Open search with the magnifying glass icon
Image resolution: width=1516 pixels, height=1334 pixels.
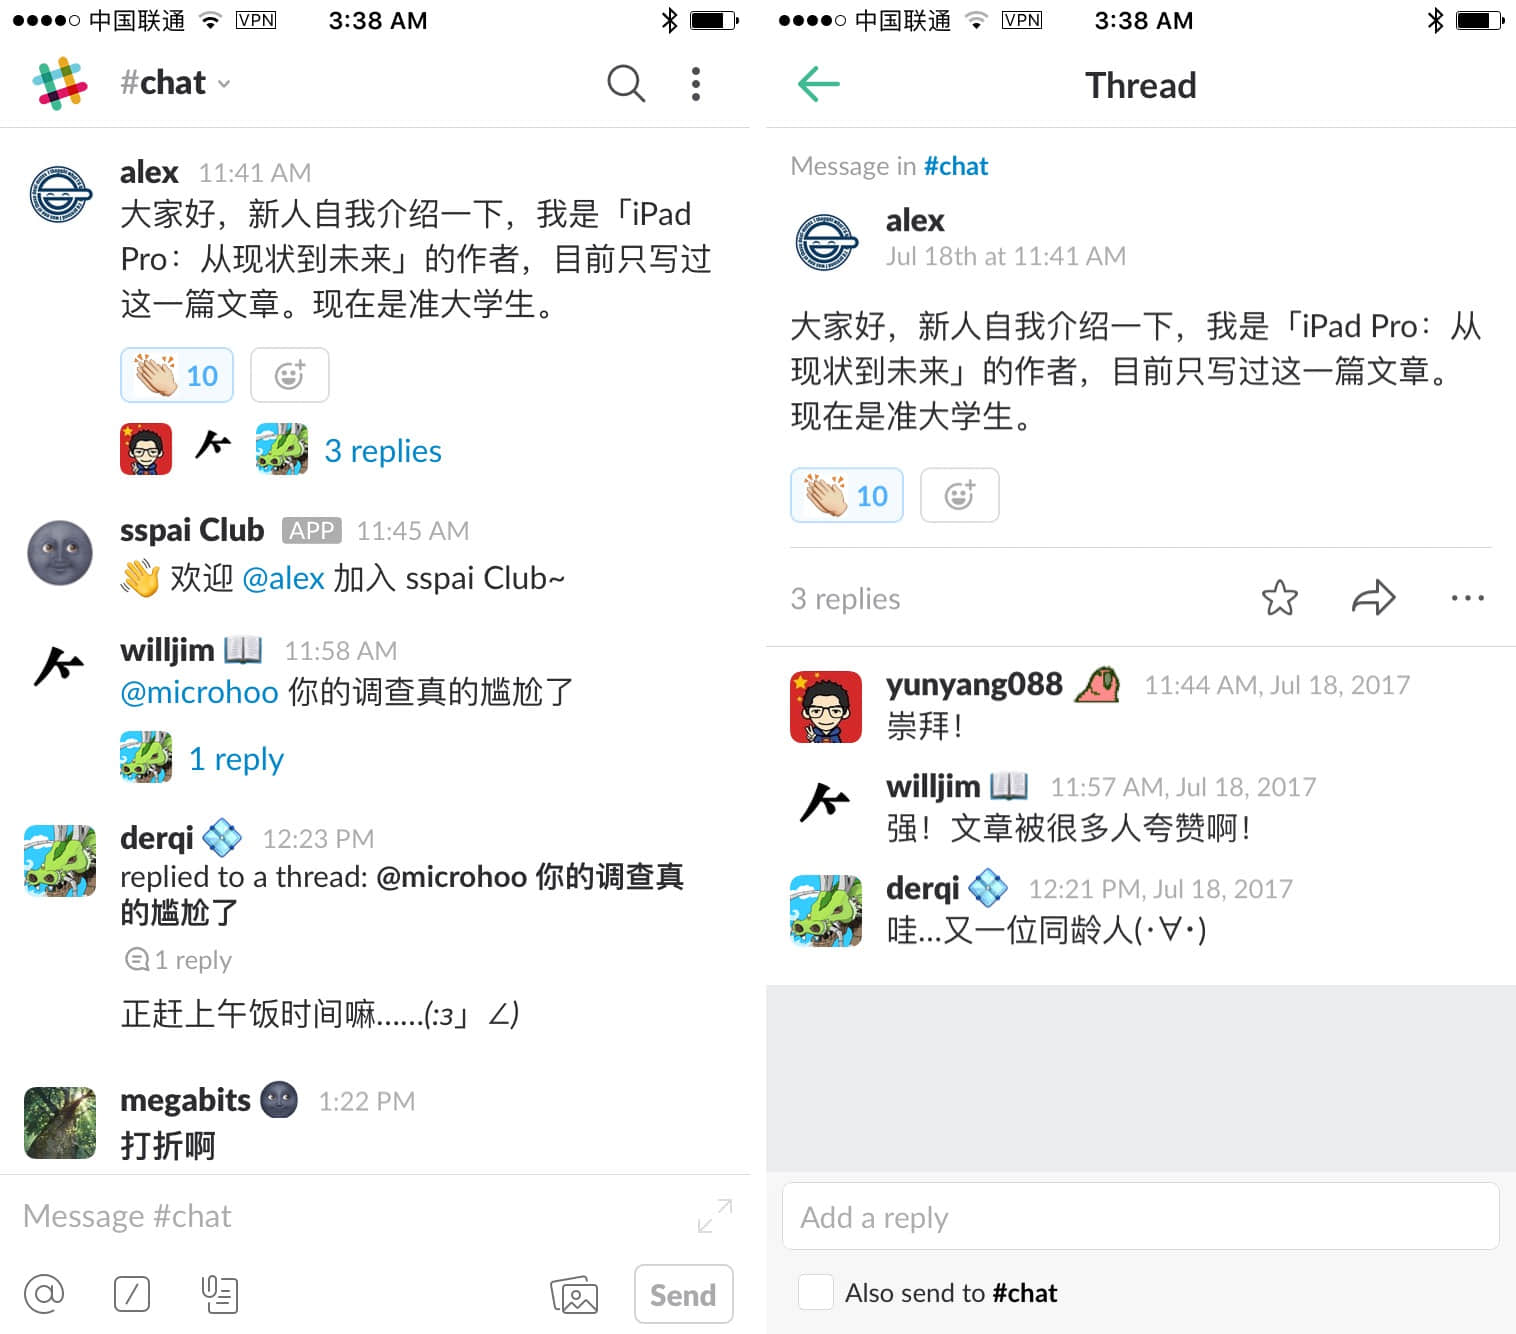(626, 84)
